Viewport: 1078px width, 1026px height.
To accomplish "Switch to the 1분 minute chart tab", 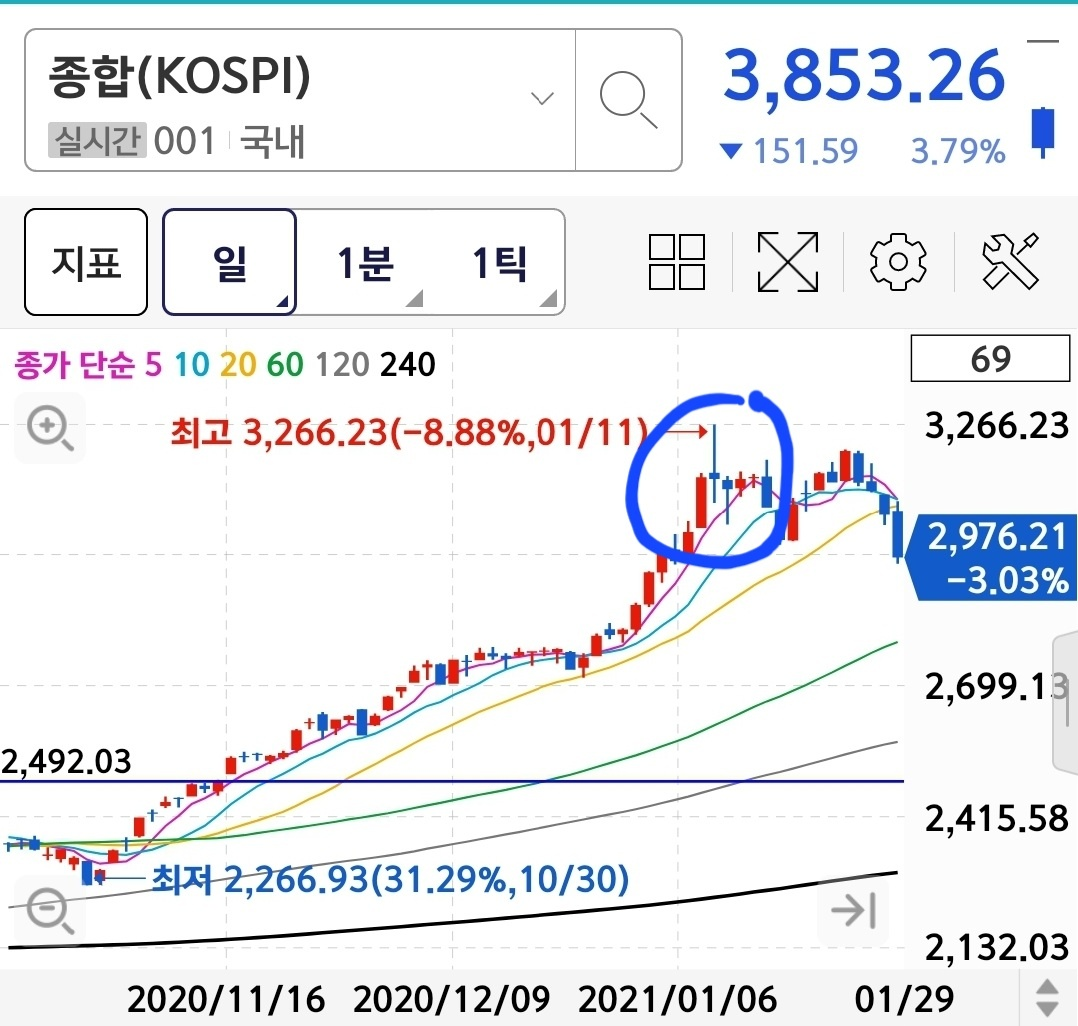I will 364,262.
